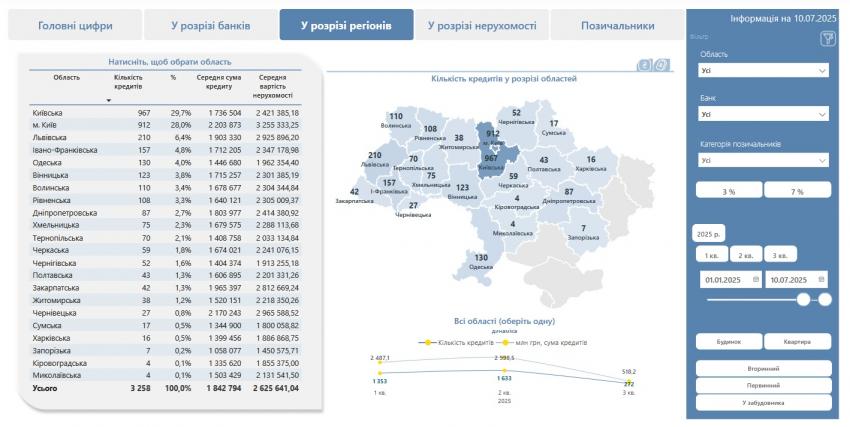Open the end date calendar picker icon
Image resolution: width=850 pixels, height=427 pixels.
(823, 279)
